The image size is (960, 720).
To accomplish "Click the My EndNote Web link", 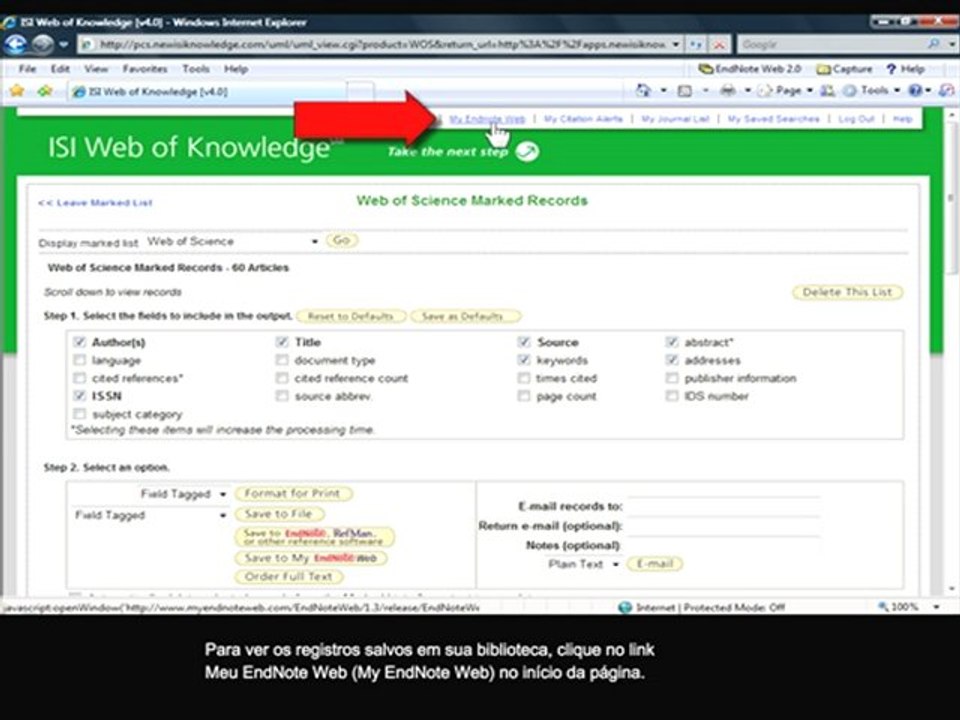I will click(487, 119).
